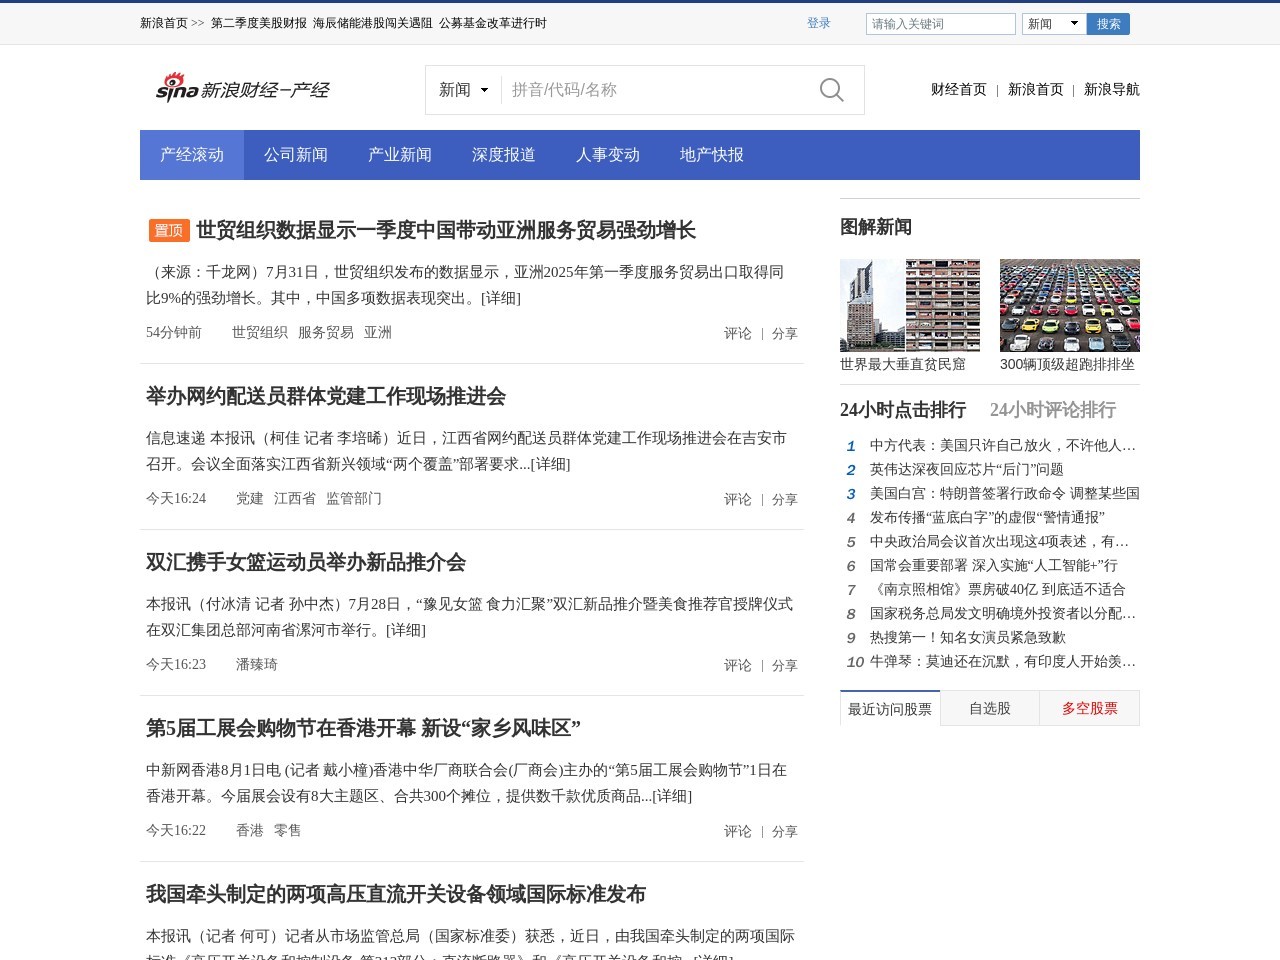Open ranked item 《南京照相馆》票房破40亿
The image size is (1280, 960).
(x=997, y=589)
